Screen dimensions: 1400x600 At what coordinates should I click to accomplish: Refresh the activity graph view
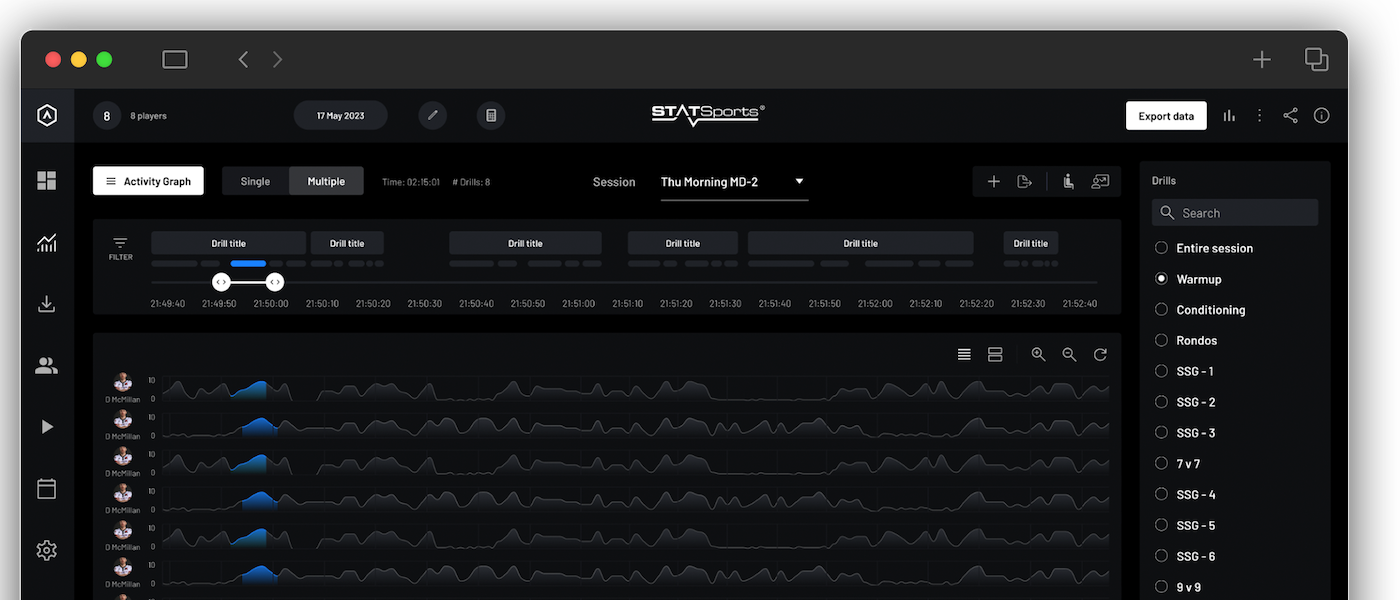coord(1100,355)
